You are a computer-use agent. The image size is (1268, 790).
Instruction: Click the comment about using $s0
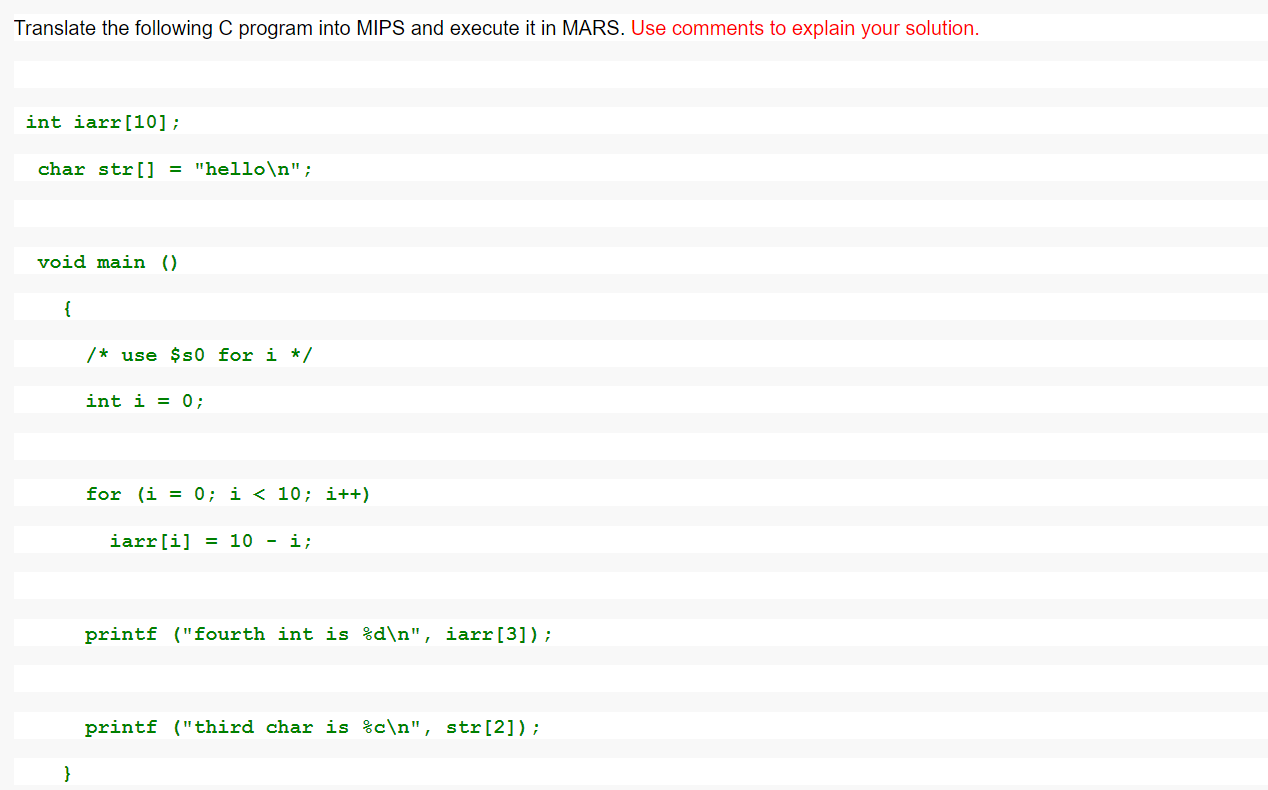click(x=200, y=354)
